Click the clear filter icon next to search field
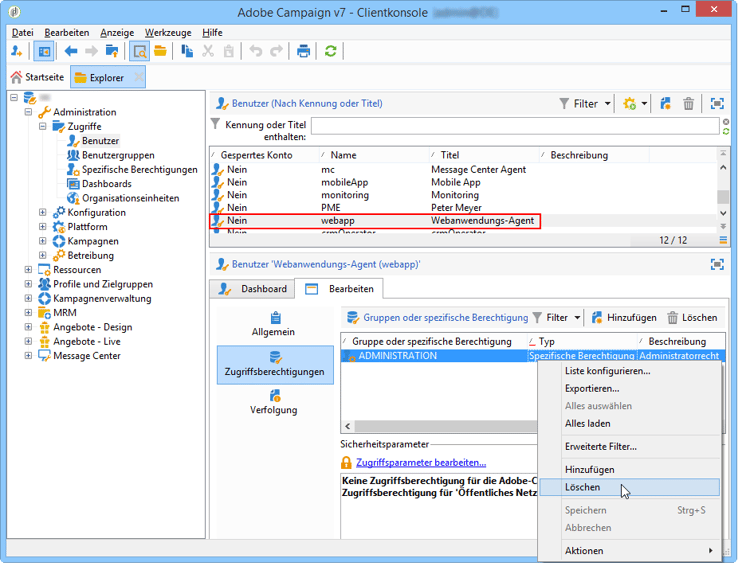 coord(726,122)
